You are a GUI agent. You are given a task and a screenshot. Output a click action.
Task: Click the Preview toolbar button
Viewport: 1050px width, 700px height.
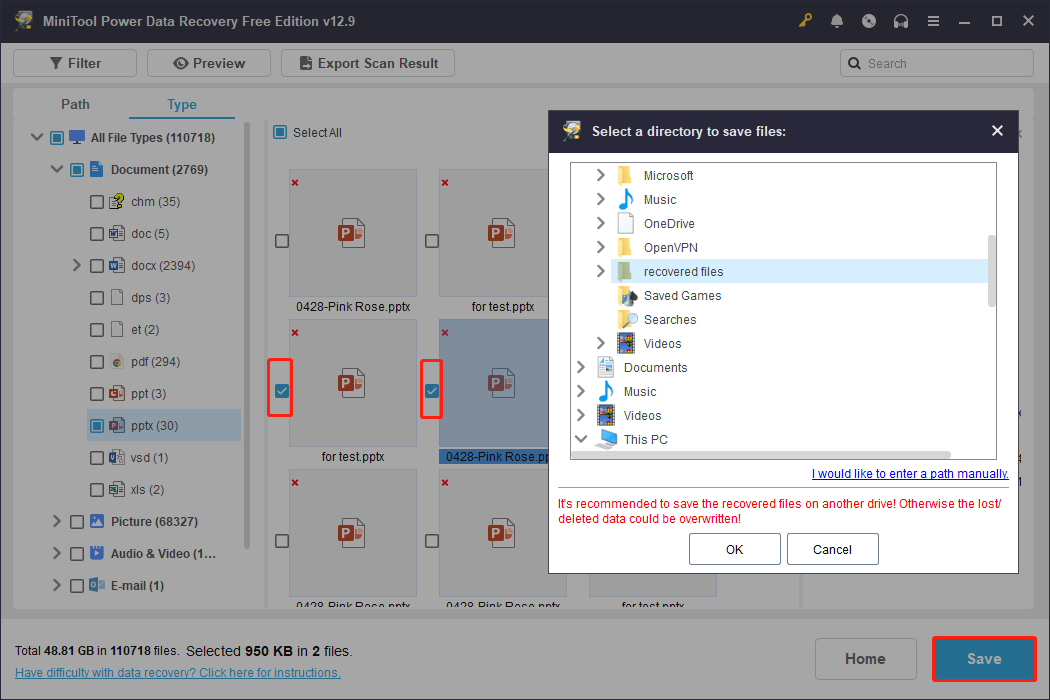pos(209,63)
